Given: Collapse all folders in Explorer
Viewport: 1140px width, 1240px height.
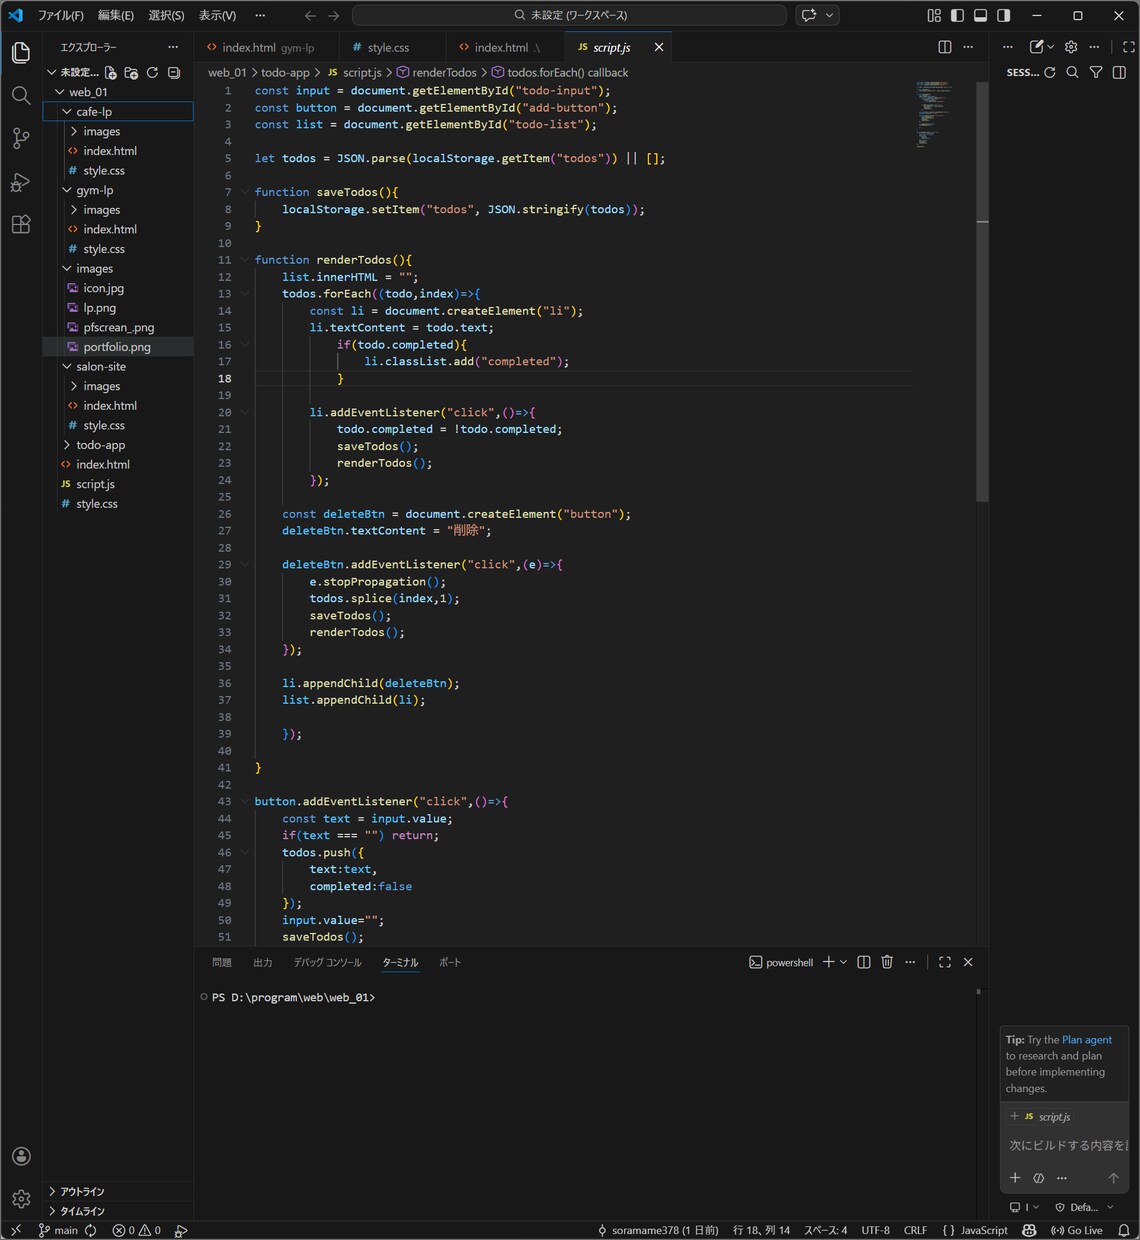Looking at the screenshot, I should coord(174,73).
